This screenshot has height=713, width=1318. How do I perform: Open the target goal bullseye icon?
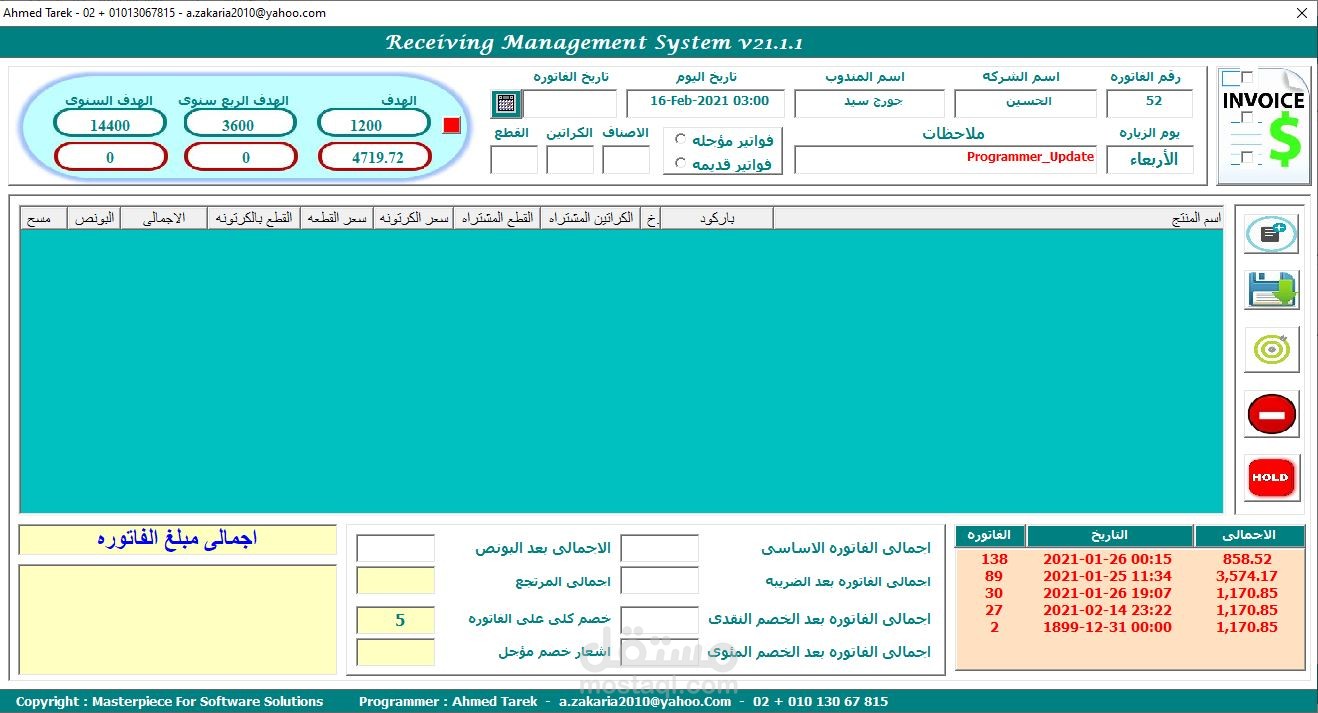(x=1271, y=350)
